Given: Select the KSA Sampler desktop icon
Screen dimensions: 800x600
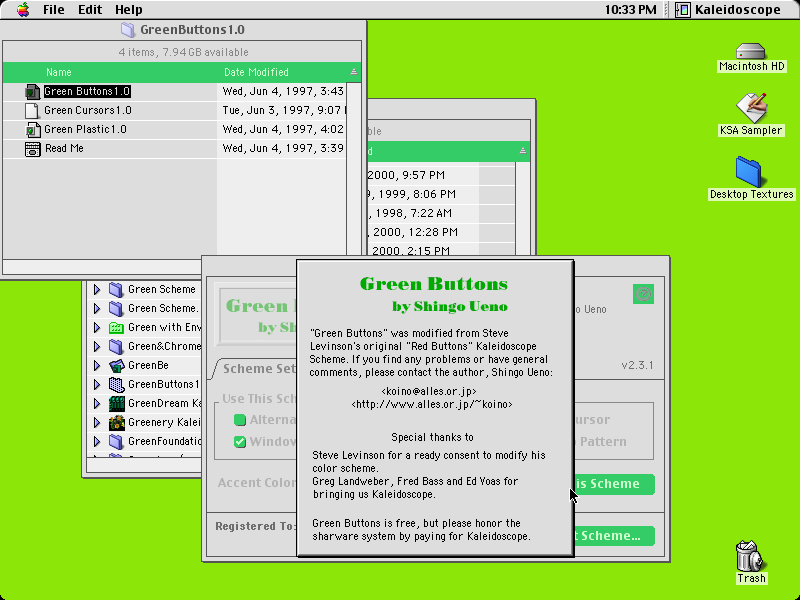Looking at the screenshot, I should pyautogui.click(x=751, y=107).
